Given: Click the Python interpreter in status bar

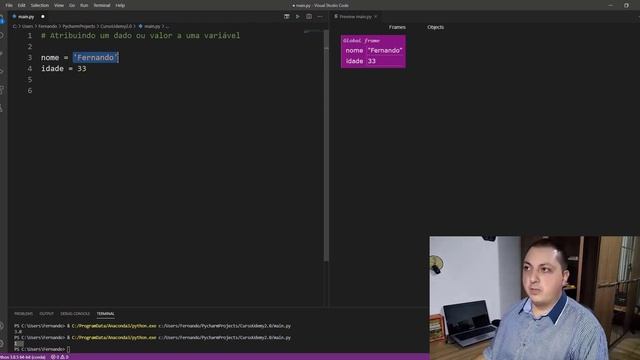Looking at the screenshot, I should point(22,357).
